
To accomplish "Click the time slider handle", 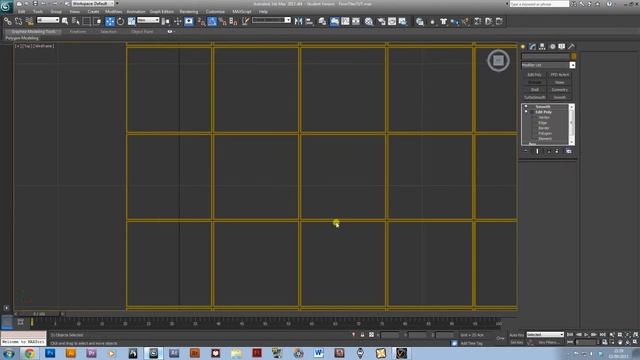I will 39,314.
